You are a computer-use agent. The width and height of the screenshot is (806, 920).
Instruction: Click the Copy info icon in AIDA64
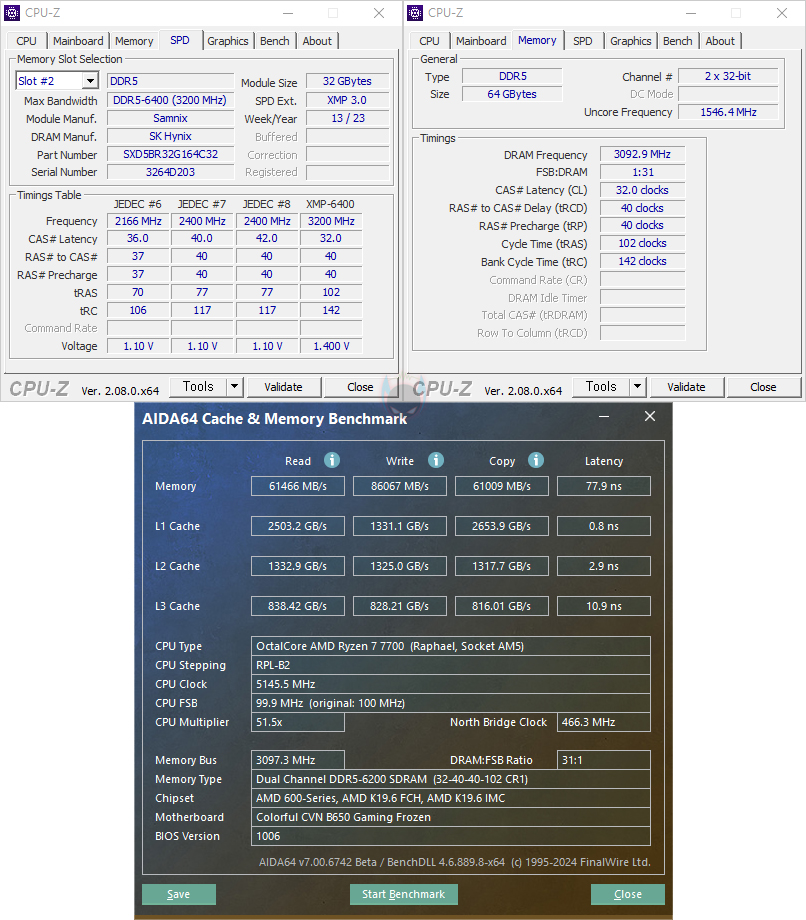[536, 460]
